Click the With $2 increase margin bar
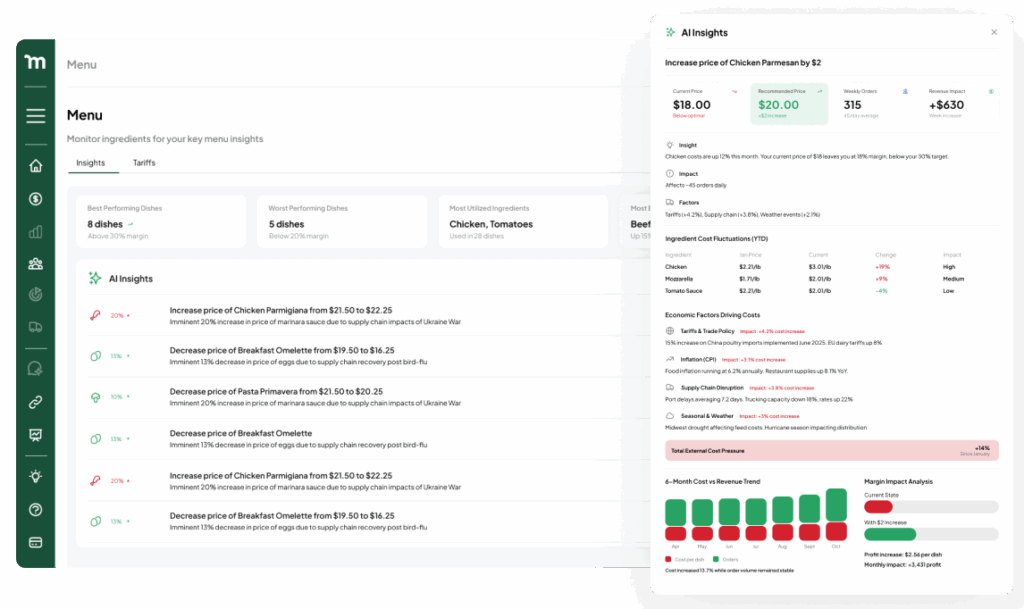 click(x=931, y=534)
